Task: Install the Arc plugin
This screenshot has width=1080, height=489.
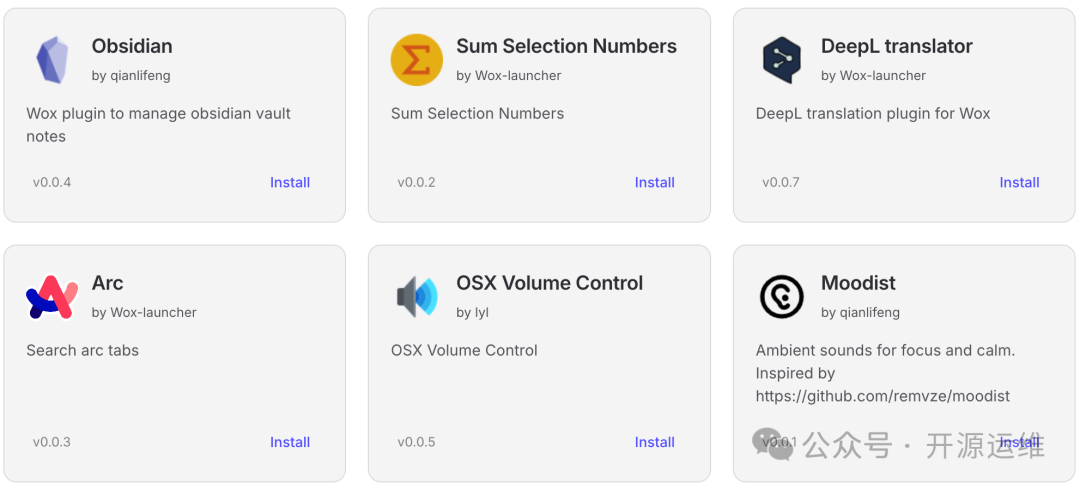Action: point(290,442)
